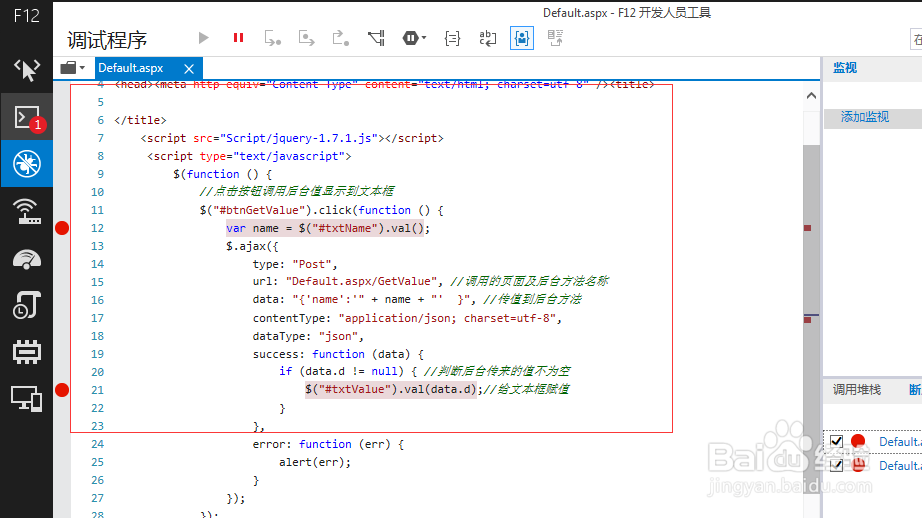This screenshot has width=922, height=518.
Task: Open first Default breakpoint entry link
Action: pos(900,442)
